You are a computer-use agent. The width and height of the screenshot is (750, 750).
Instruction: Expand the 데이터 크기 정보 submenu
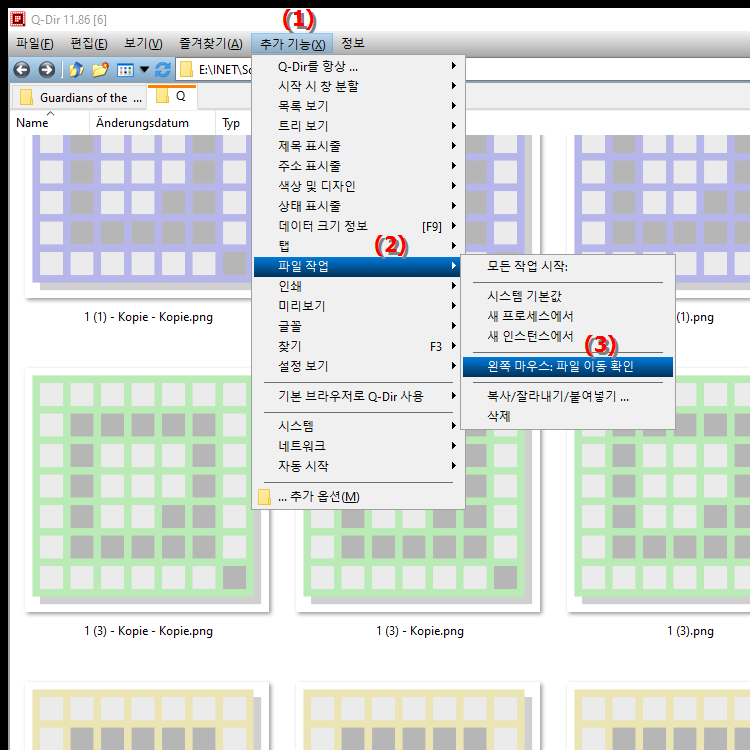coord(358,226)
